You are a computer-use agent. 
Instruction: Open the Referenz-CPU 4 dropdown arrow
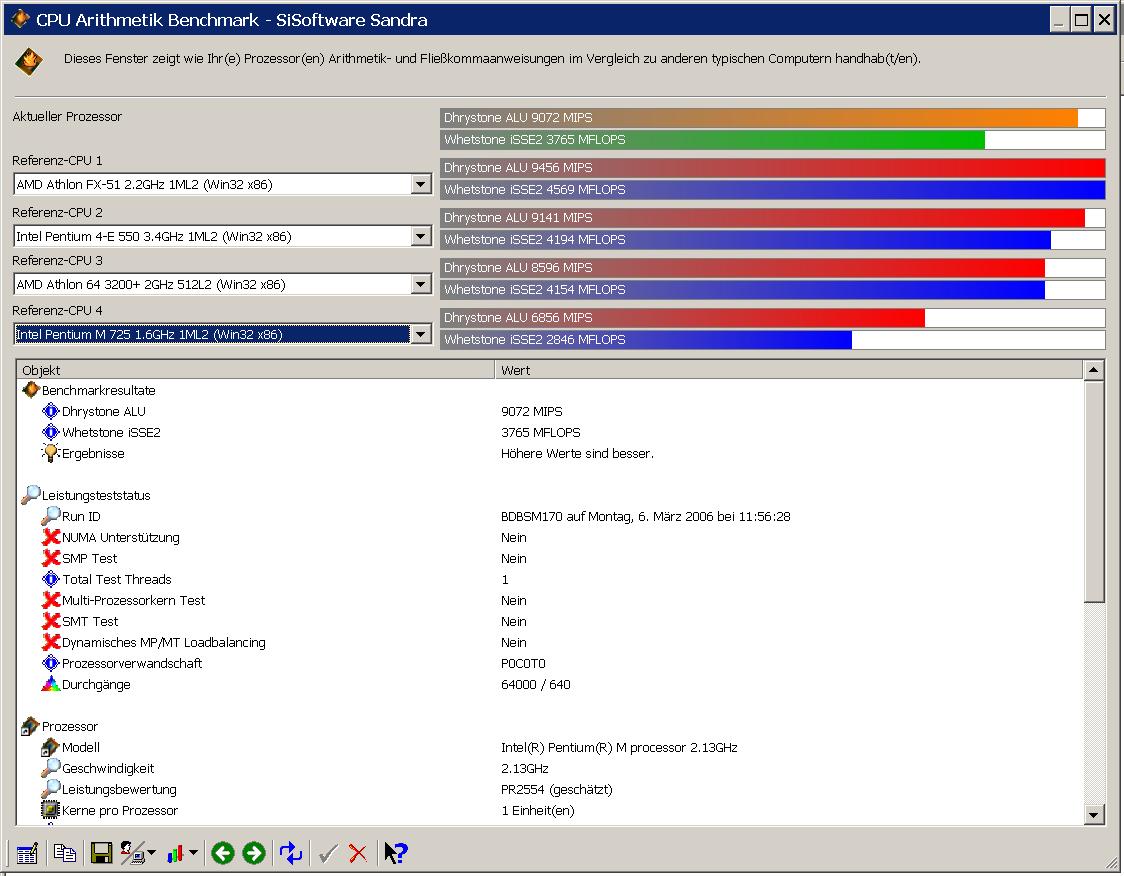[x=421, y=334]
